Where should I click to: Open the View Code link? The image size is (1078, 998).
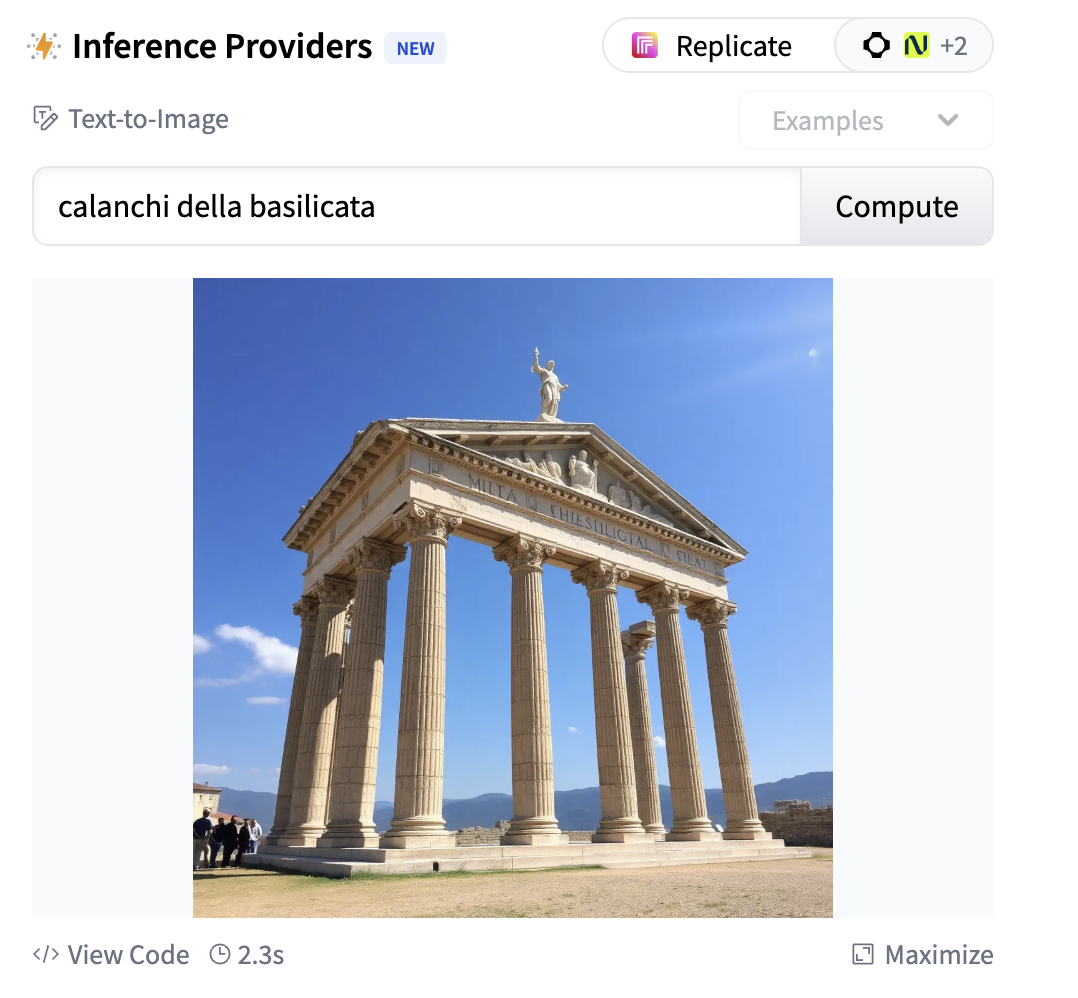coord(111,954)
